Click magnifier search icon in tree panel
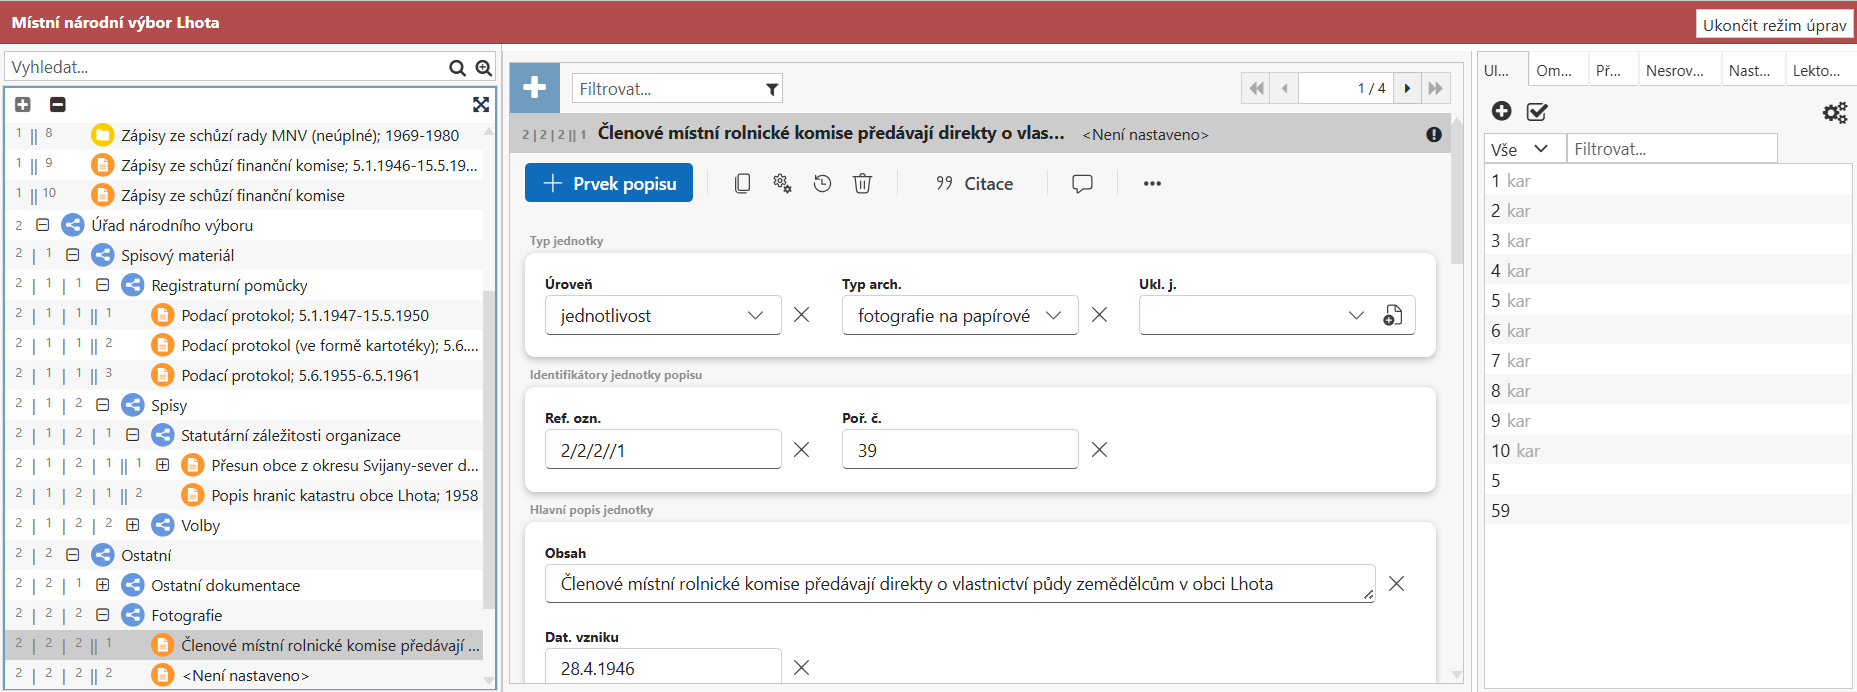Viewport: 1857px width, 692px height. tap(457, 68)
